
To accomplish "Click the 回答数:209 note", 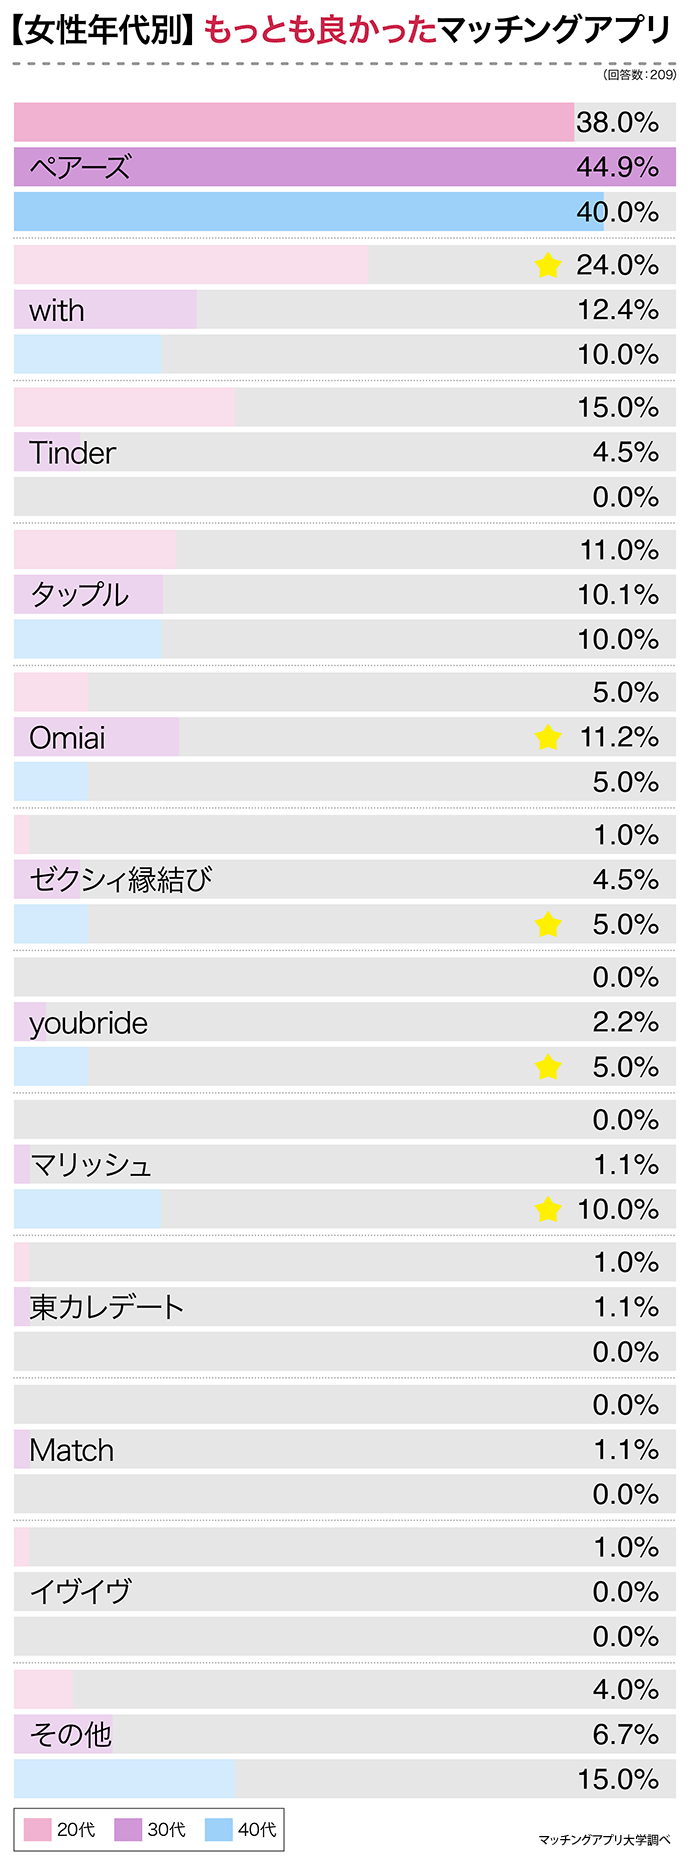I will pyautogui.click(x=639, y=75).
